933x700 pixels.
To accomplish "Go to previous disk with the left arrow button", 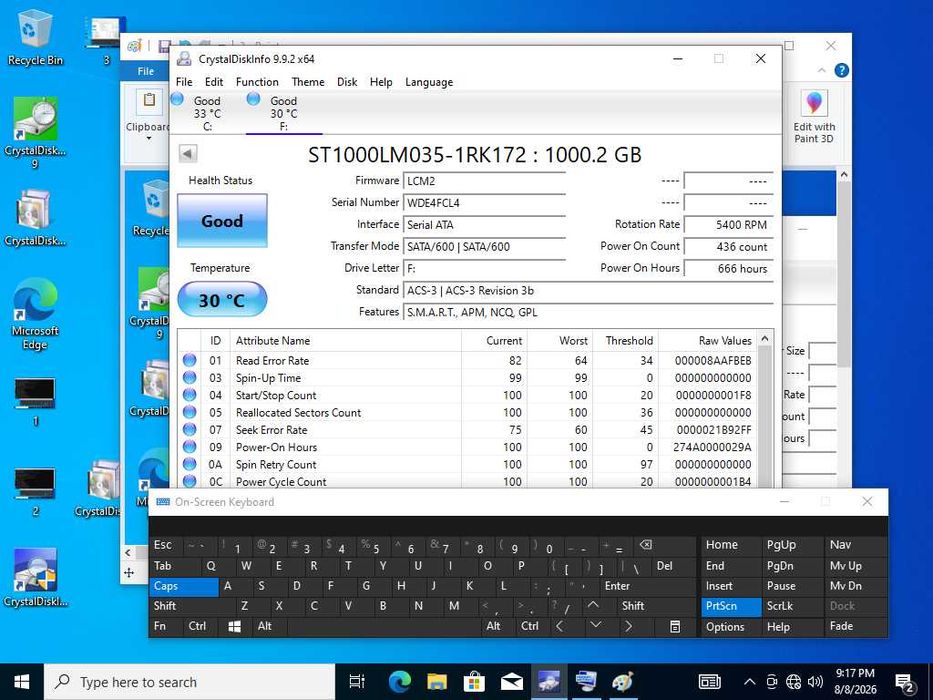I will 188,154.
